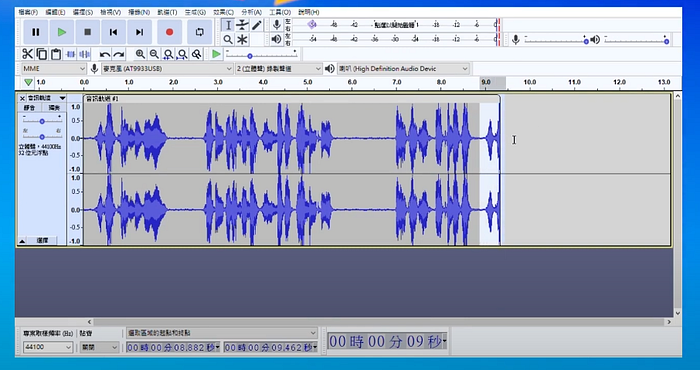
Task: Select the magnifier Zoom tool
Action: [228, 39]
